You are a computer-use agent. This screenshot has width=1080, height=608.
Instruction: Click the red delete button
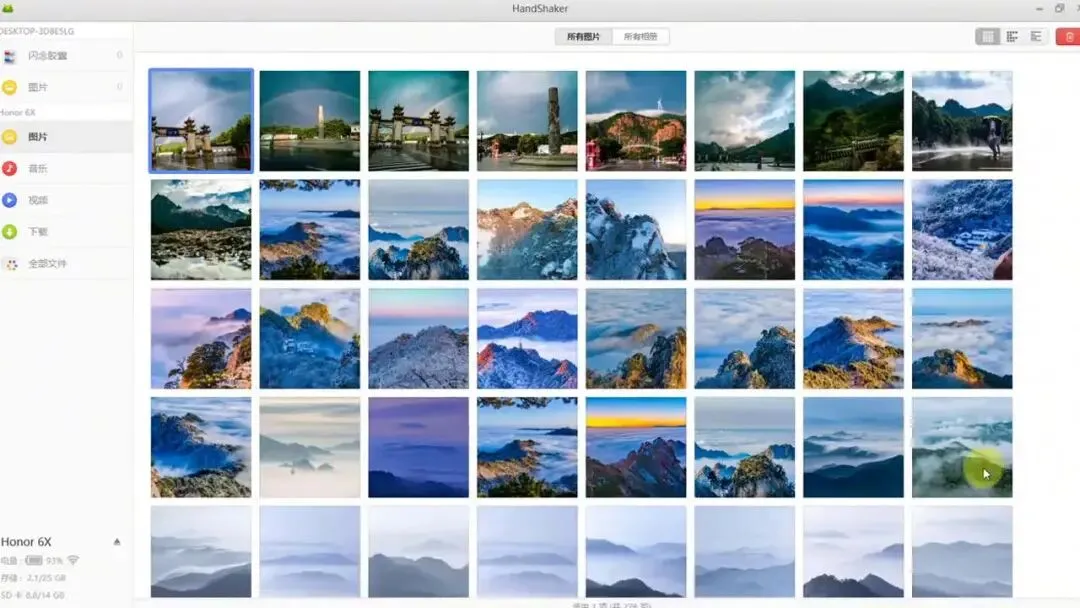[x=1068, y=36]
